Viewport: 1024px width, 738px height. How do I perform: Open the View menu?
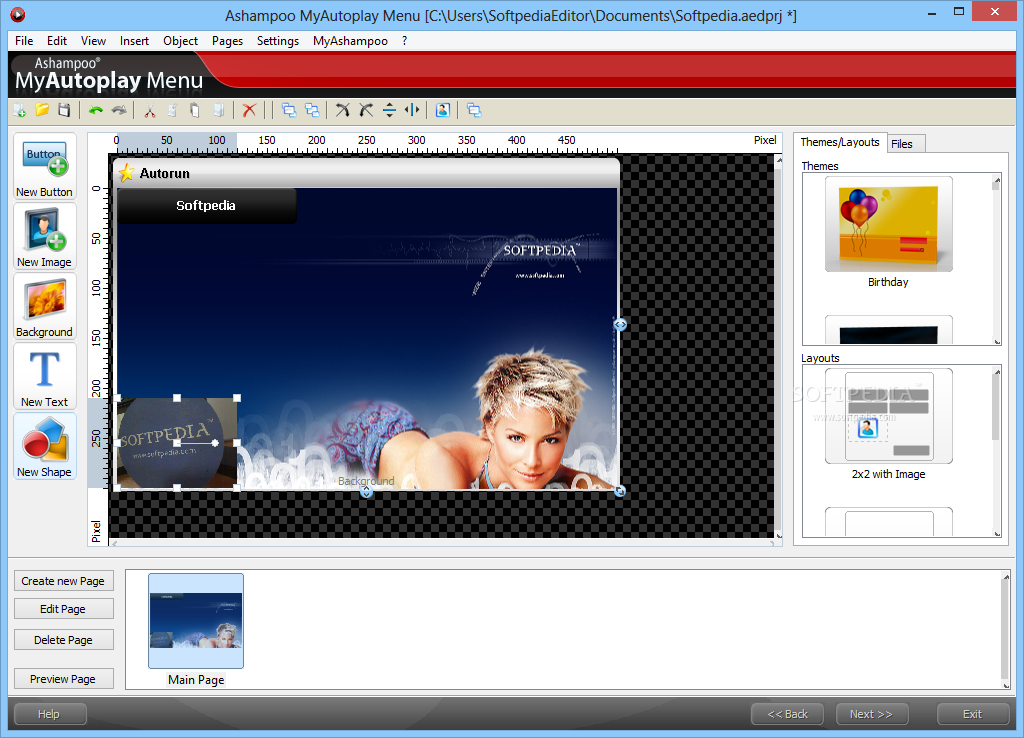(x=93, y=40)
